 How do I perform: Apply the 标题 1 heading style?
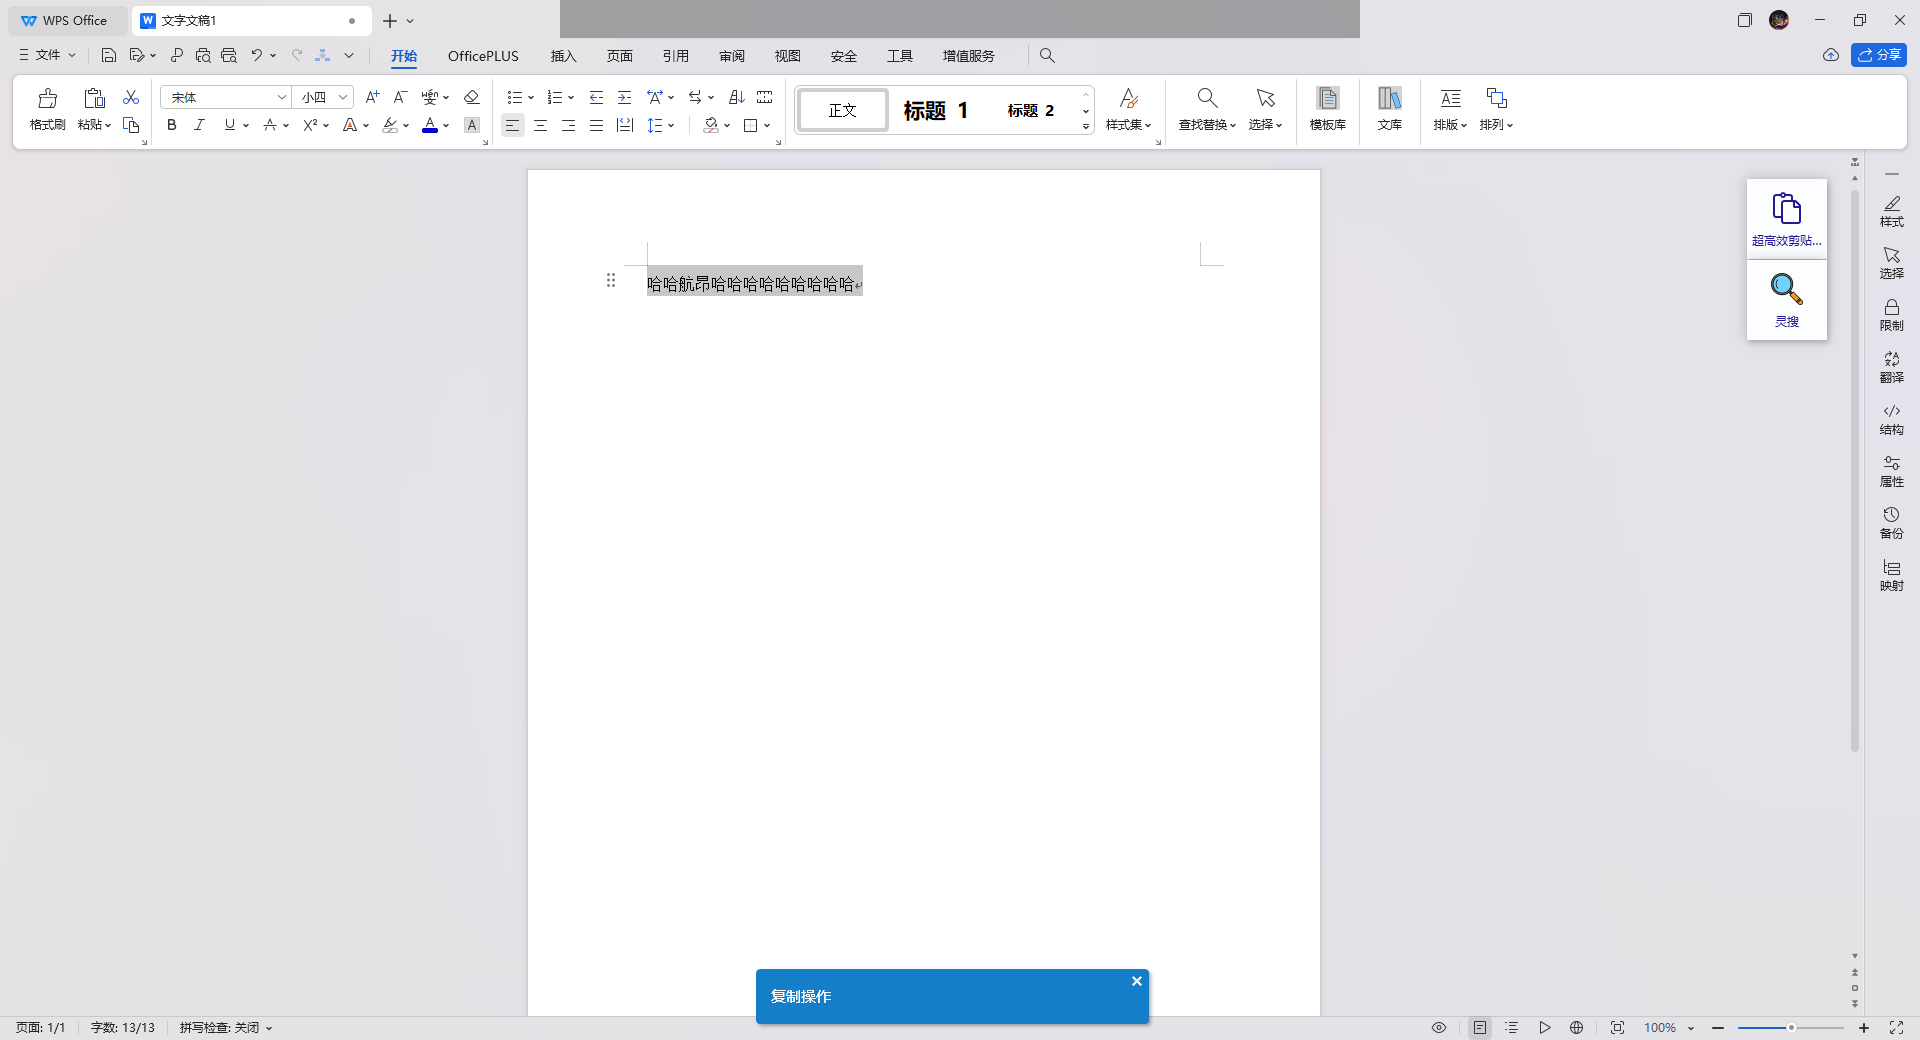[x=935, y=110]
